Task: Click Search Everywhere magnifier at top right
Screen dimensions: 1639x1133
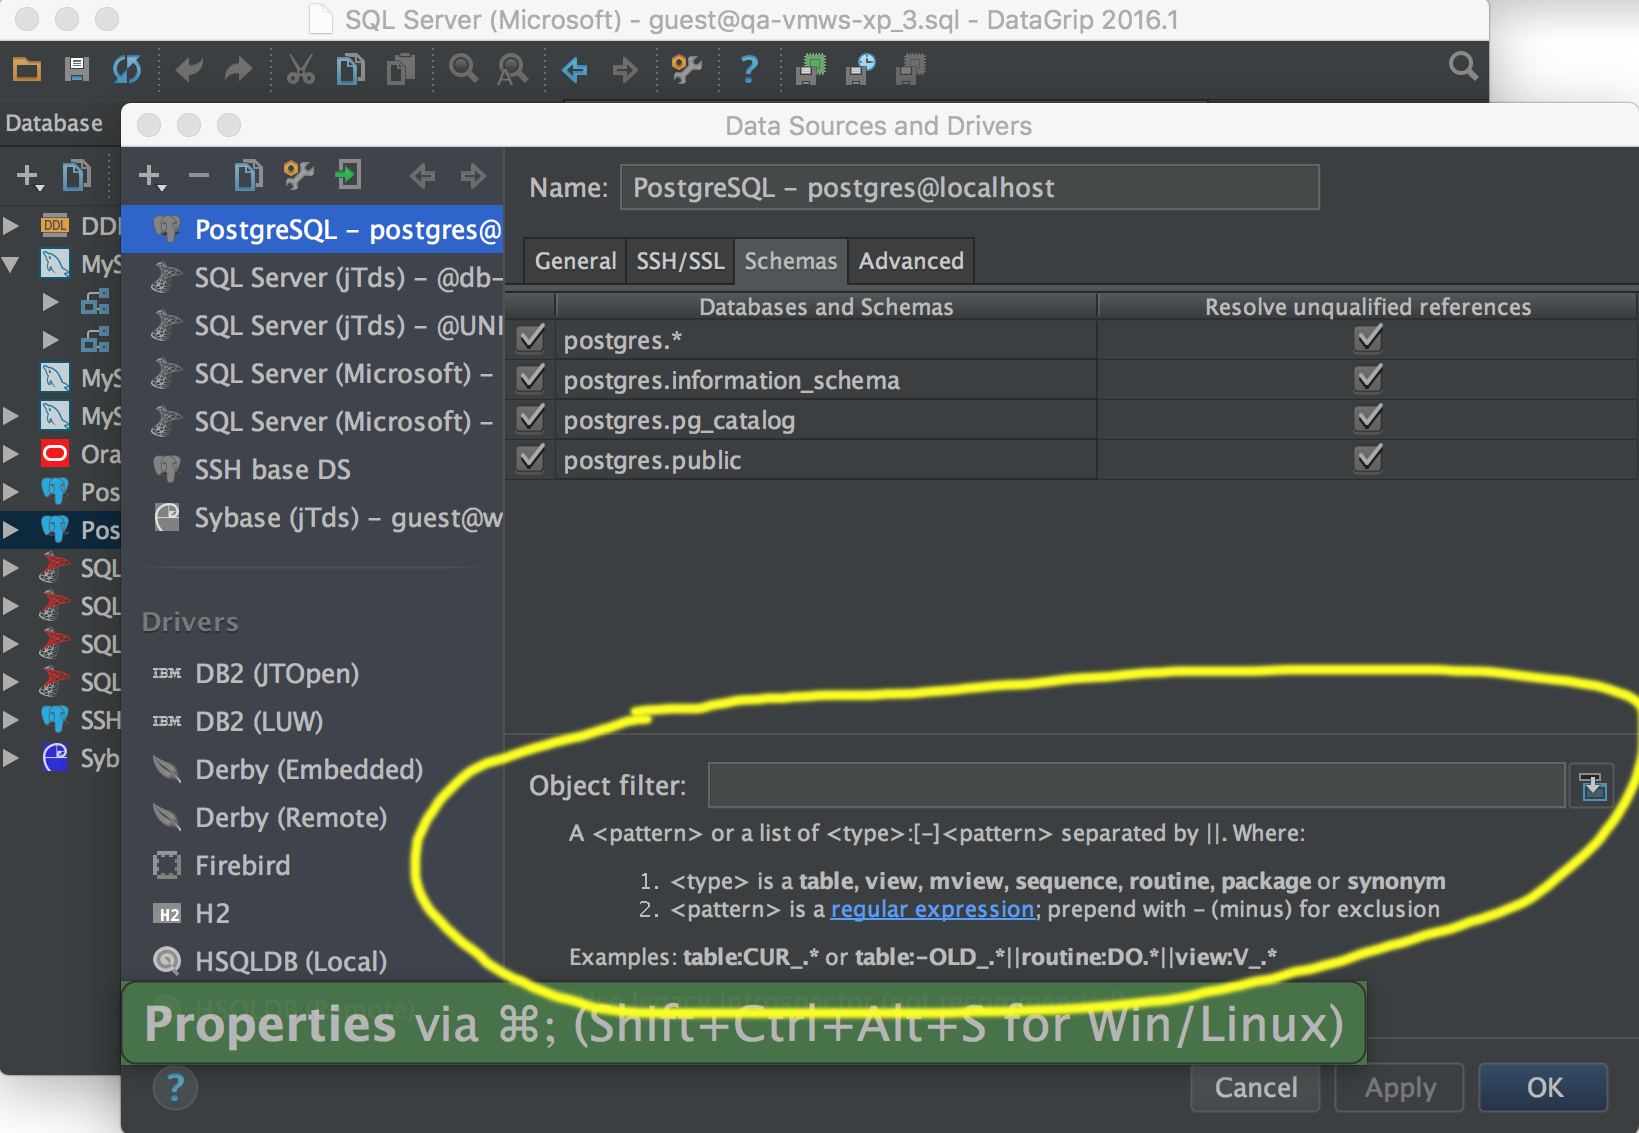Action: click(x=1463, y=67)
